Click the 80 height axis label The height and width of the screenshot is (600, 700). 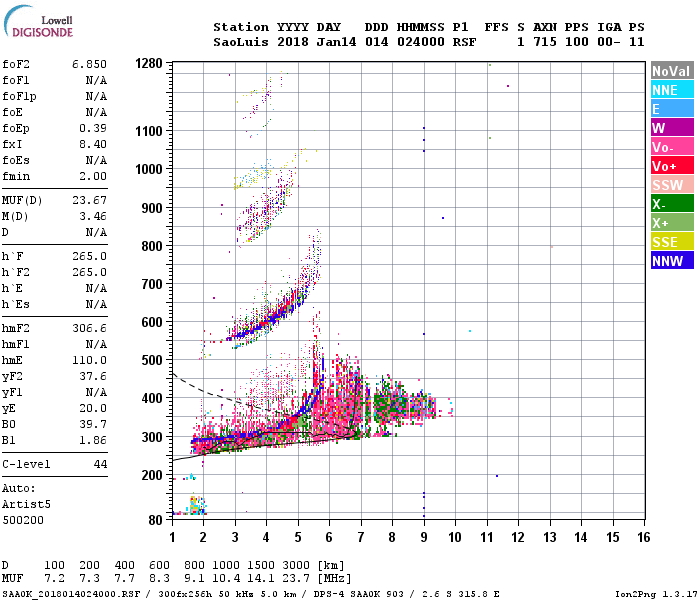tap(155, 520)
